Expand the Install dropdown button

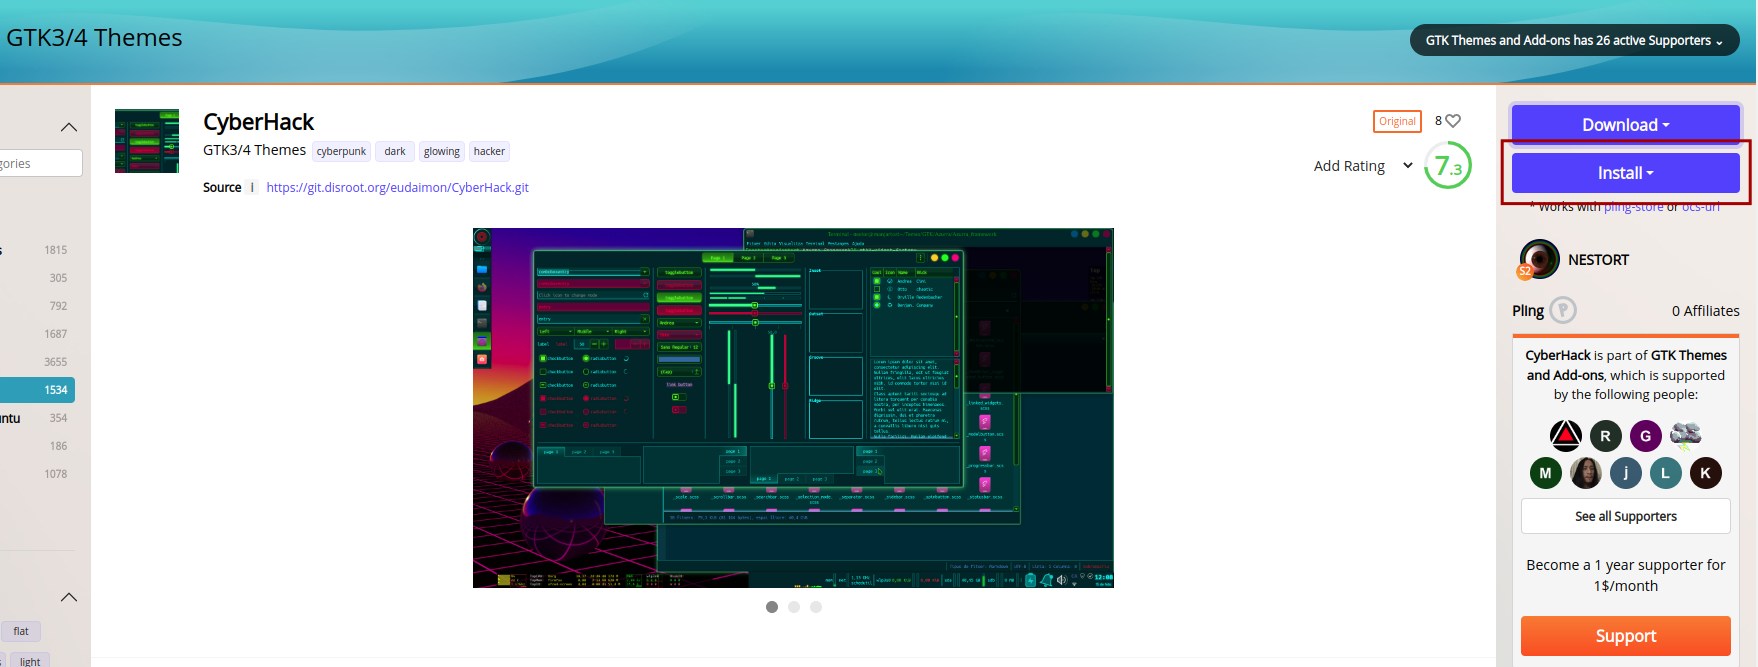point(1626,173)
